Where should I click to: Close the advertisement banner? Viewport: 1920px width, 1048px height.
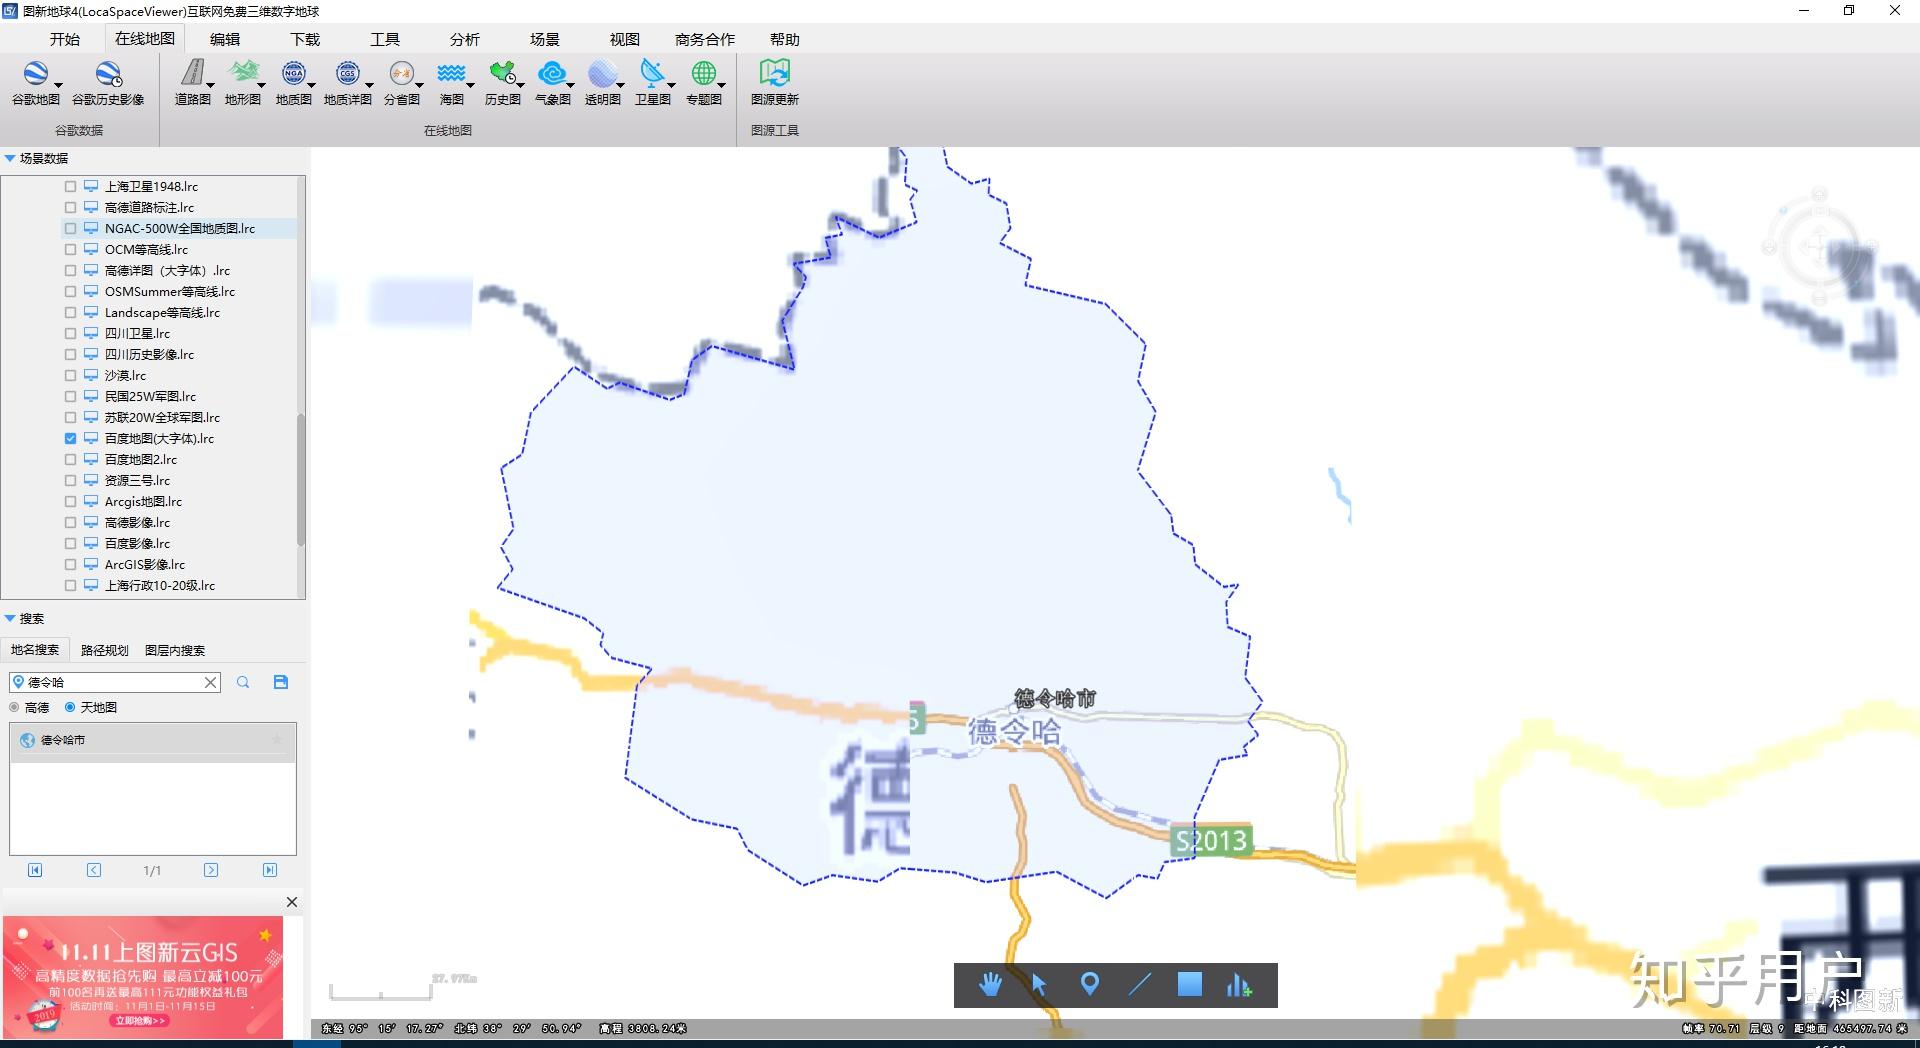tap(292, 902)
